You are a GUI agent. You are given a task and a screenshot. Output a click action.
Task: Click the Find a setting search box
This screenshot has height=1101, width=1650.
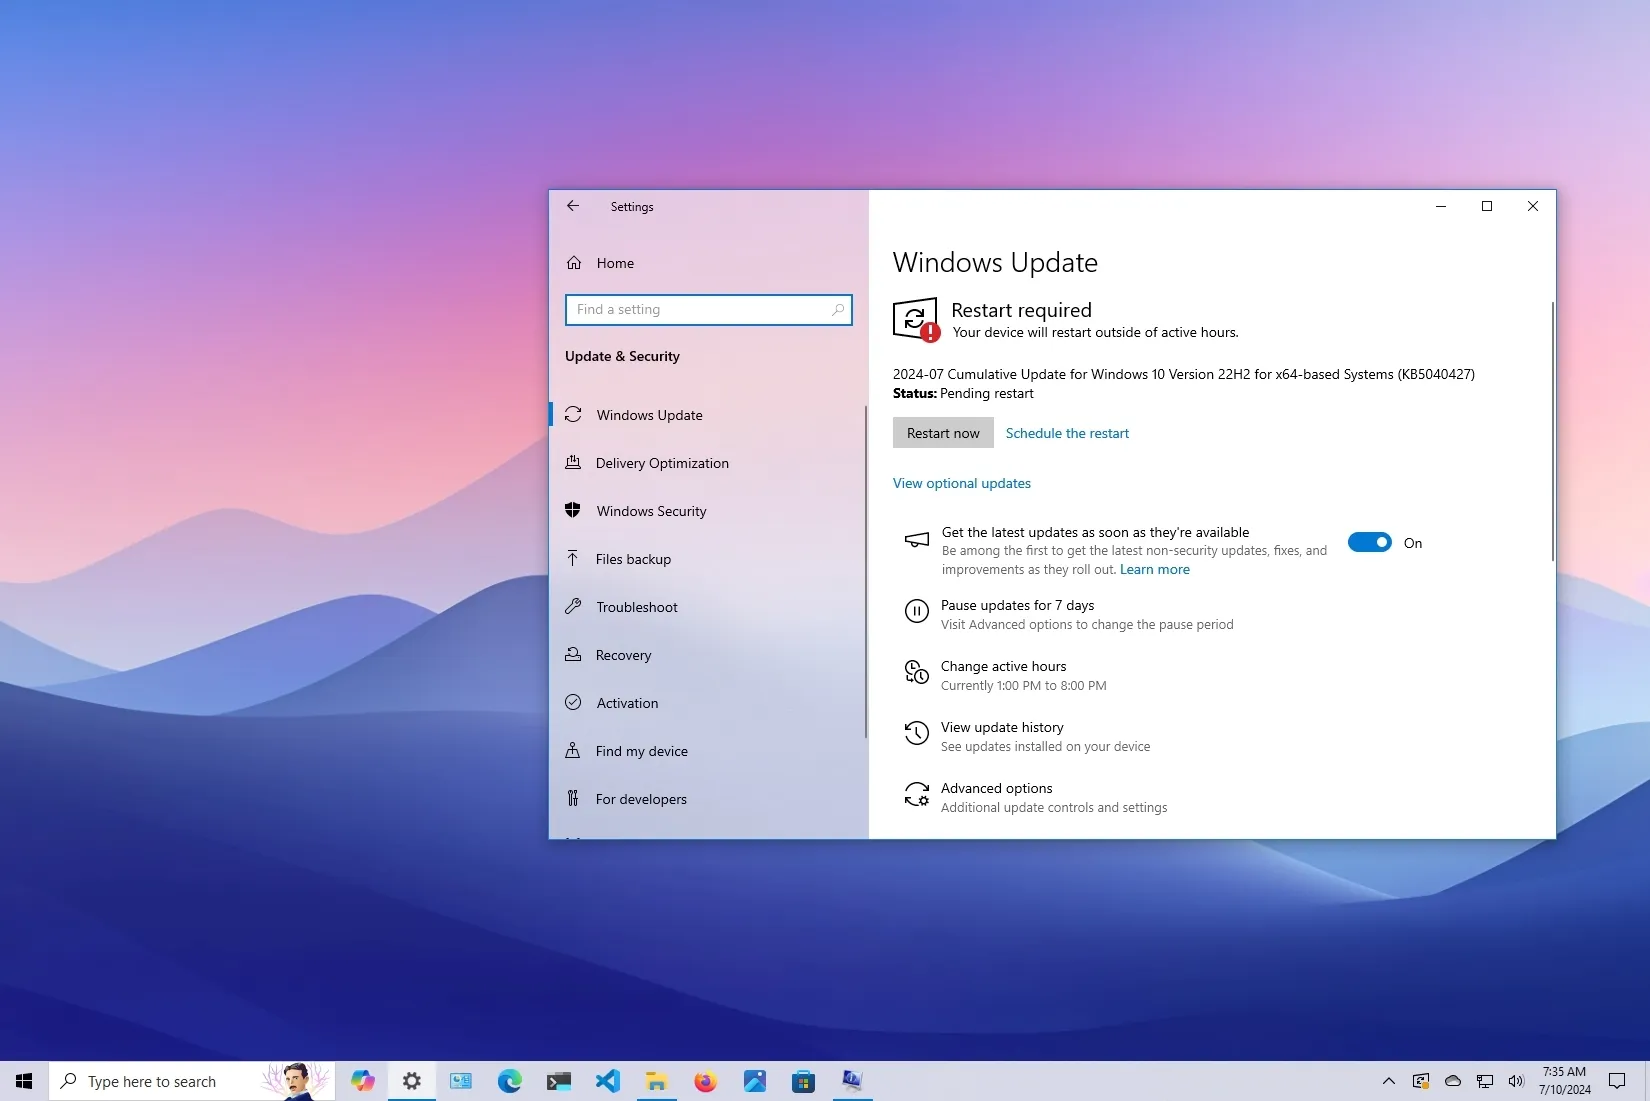click(x=708, y=309)
